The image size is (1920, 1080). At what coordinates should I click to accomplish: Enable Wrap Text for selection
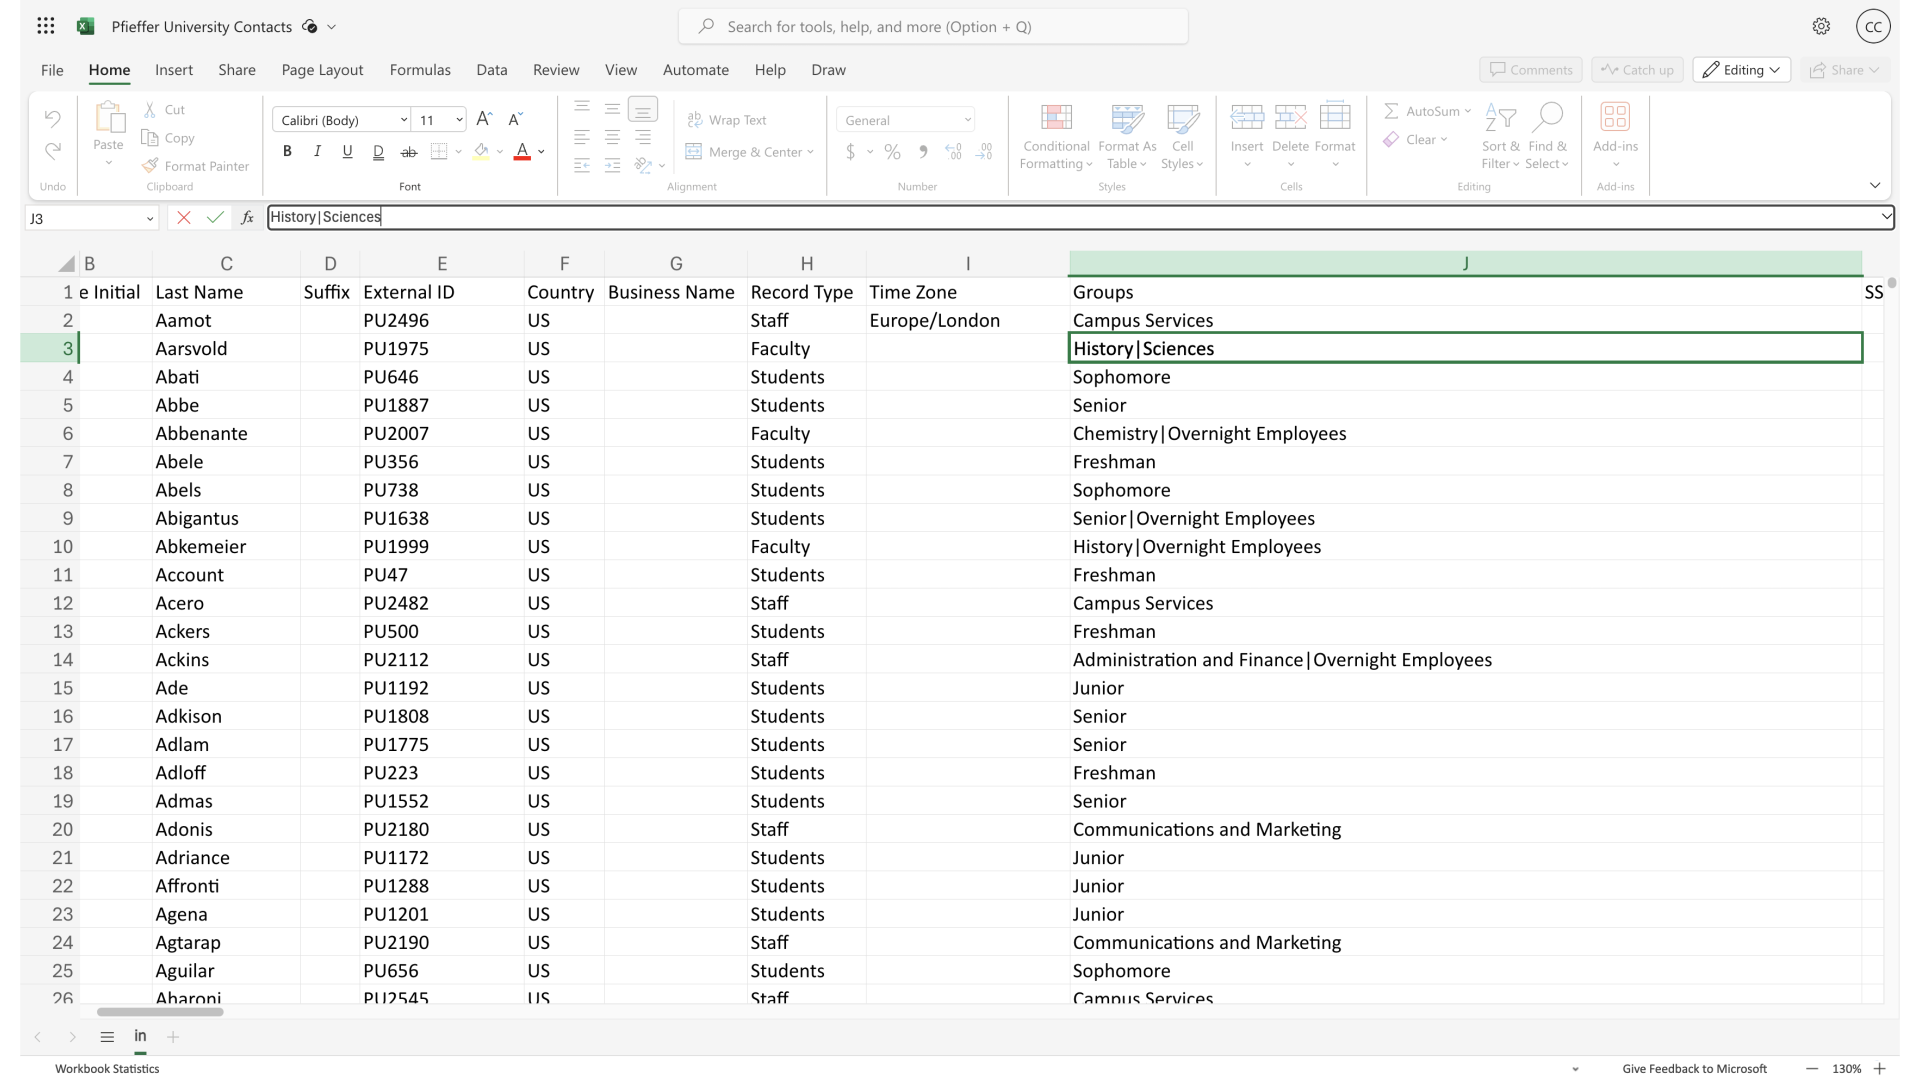pyautogui.click(x=728, y=119)
